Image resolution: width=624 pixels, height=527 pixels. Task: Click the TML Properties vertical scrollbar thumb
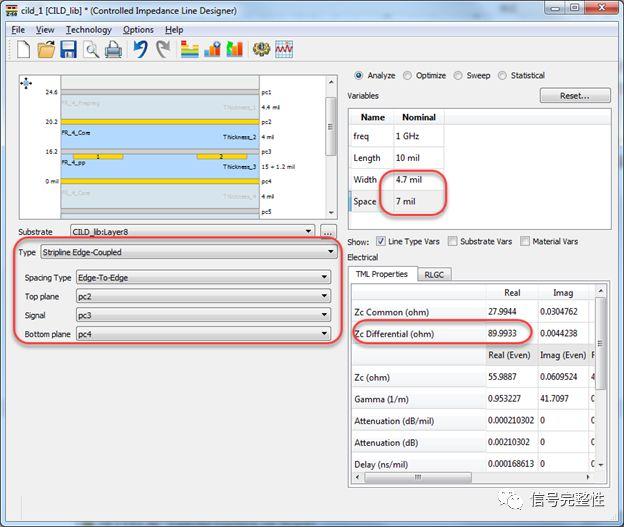600,344
